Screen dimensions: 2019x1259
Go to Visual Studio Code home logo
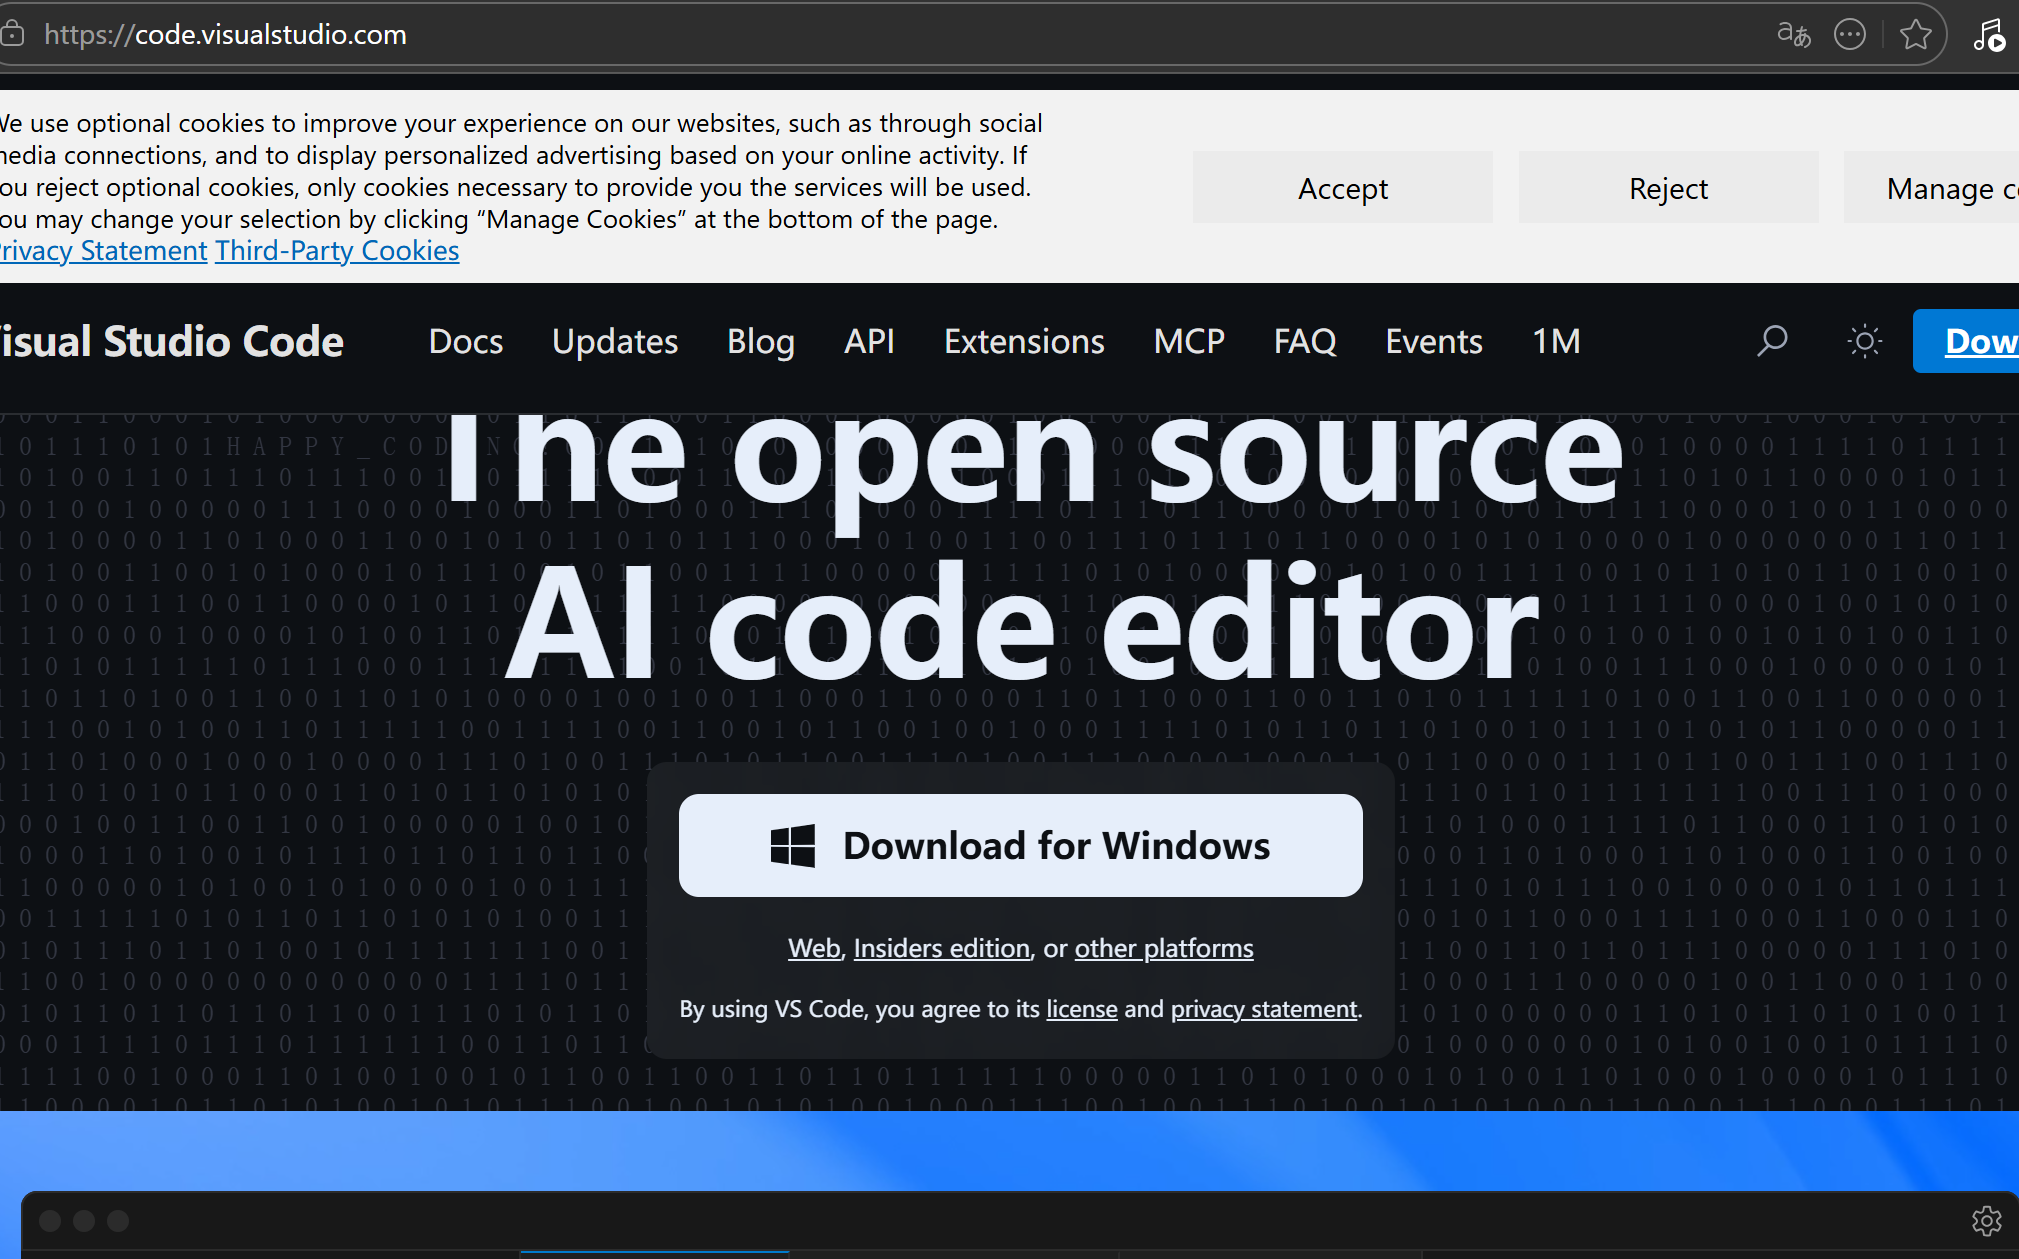tap(171, 342)
